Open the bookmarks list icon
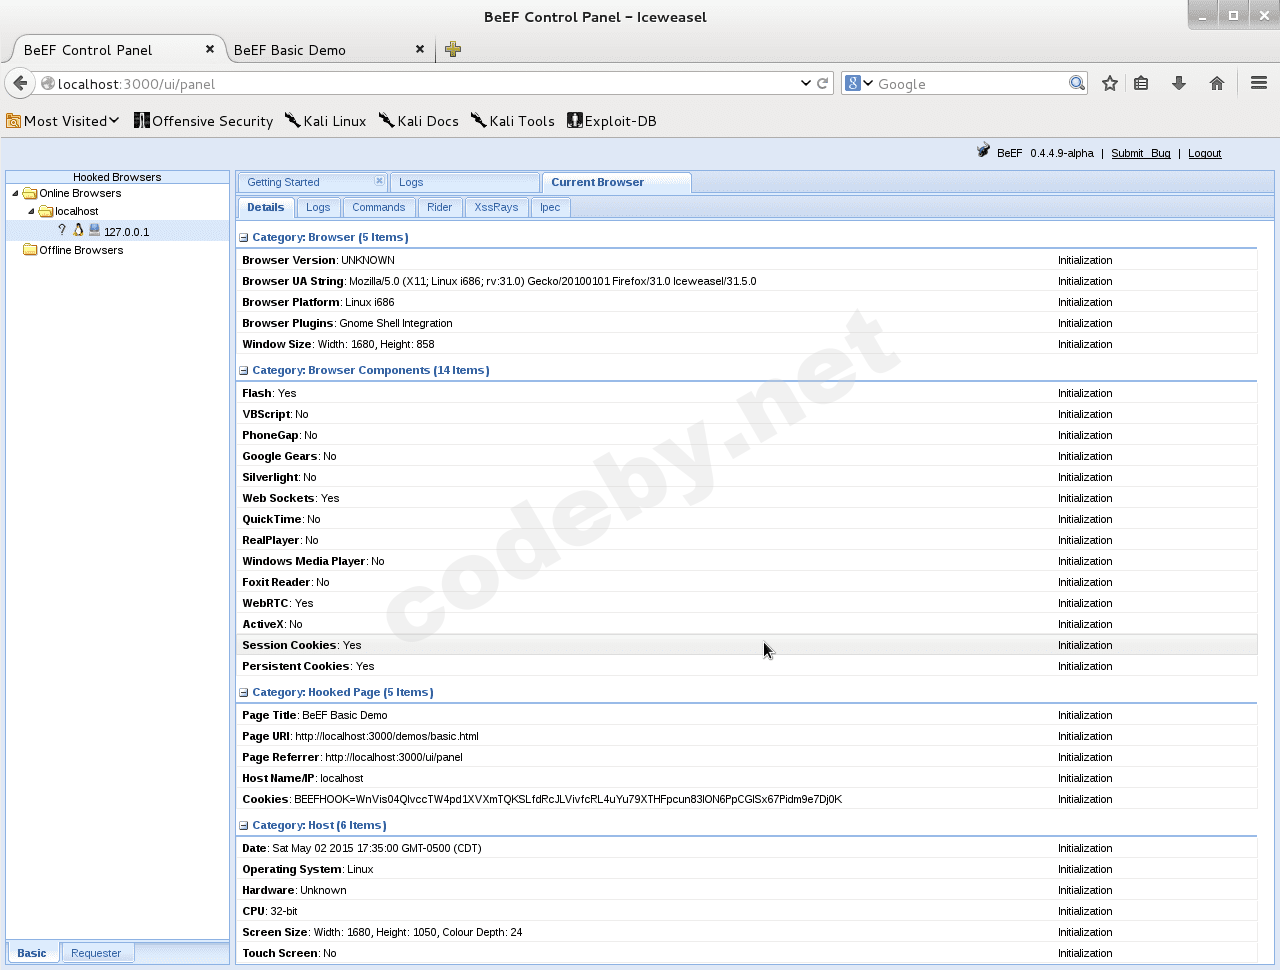This screenshot has height=970, width=1280. [x=1141, y=84]
